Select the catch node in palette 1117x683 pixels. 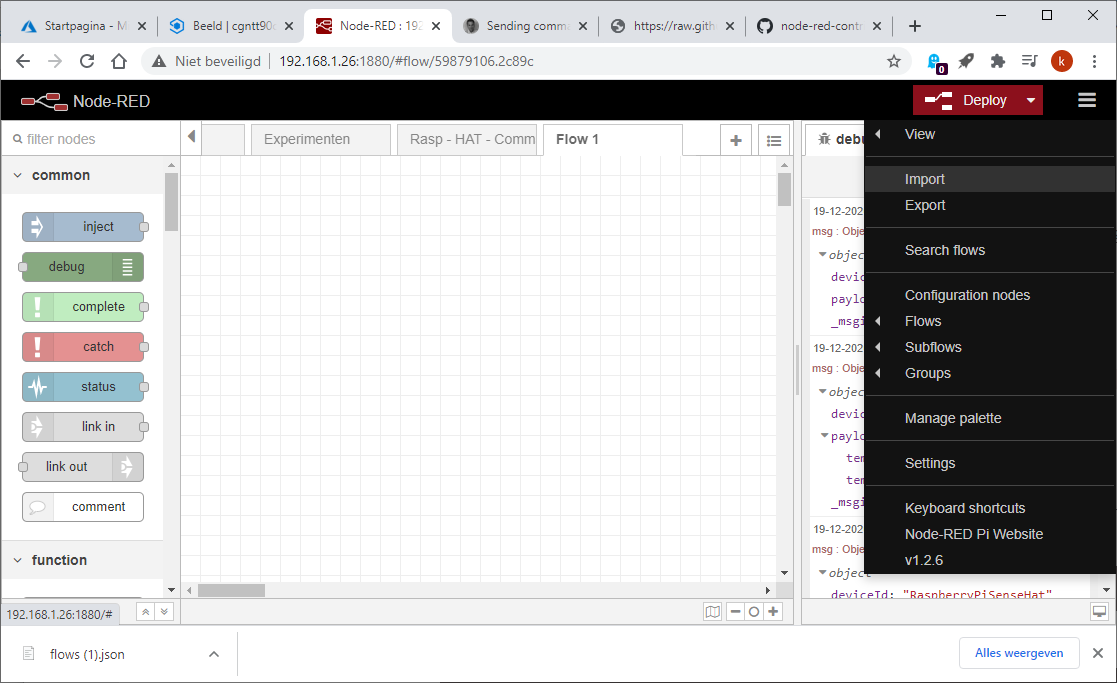click(x=83, y=346)
